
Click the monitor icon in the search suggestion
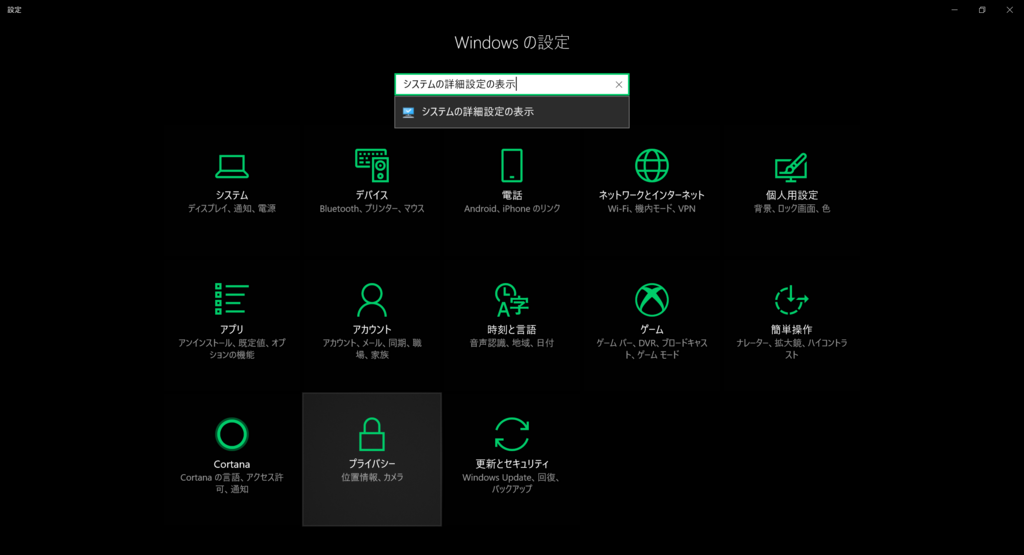[409, 112]
